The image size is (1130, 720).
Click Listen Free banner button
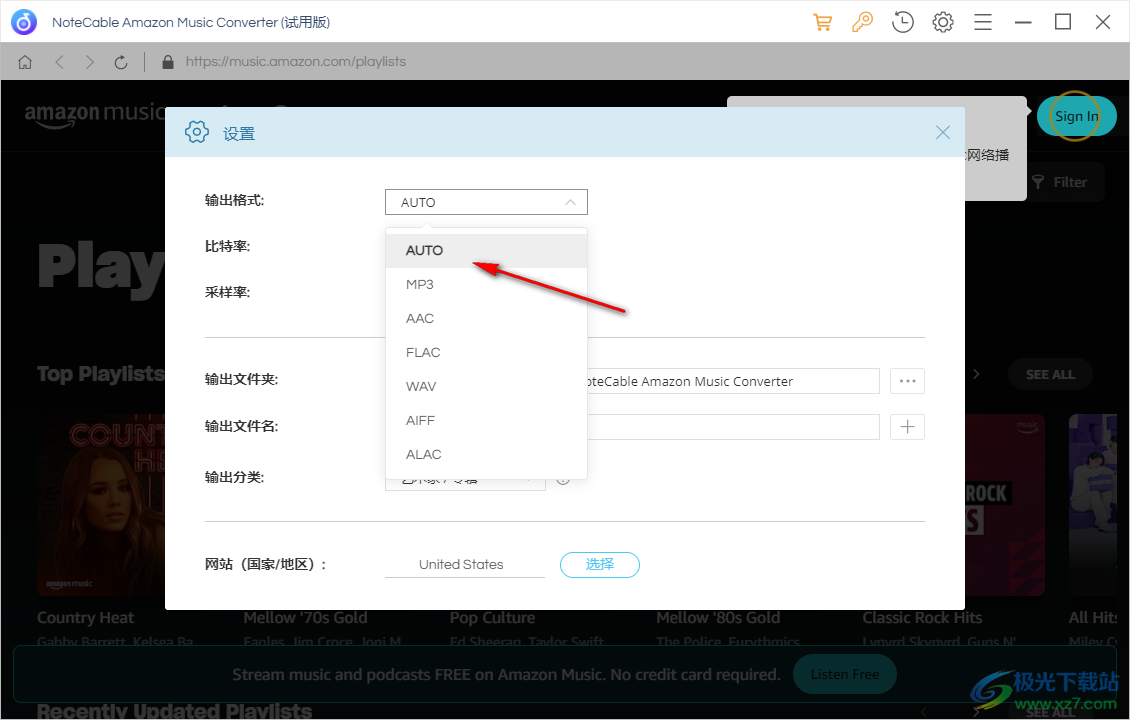click(x=845, y=675)
